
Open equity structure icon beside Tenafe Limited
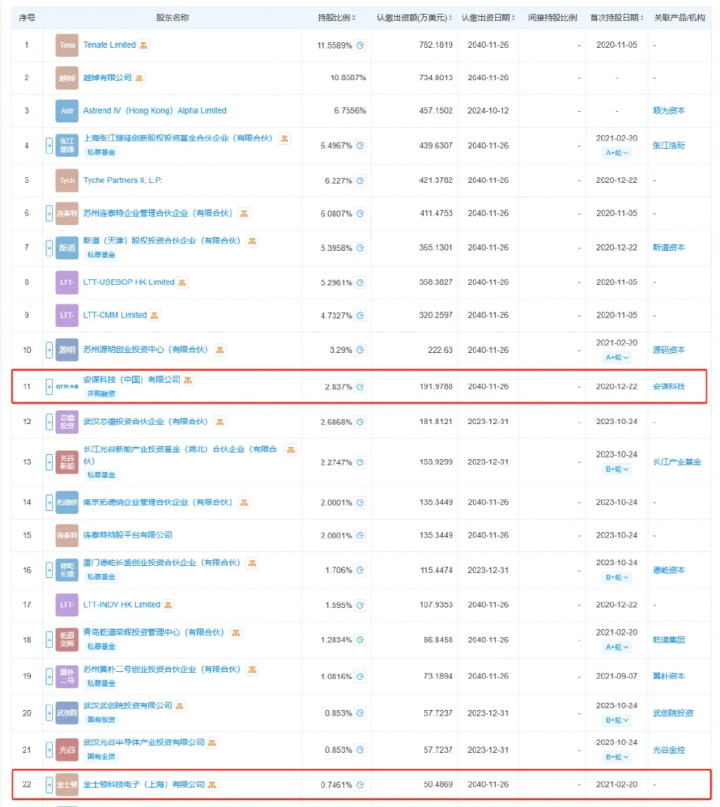coord(144,45)
